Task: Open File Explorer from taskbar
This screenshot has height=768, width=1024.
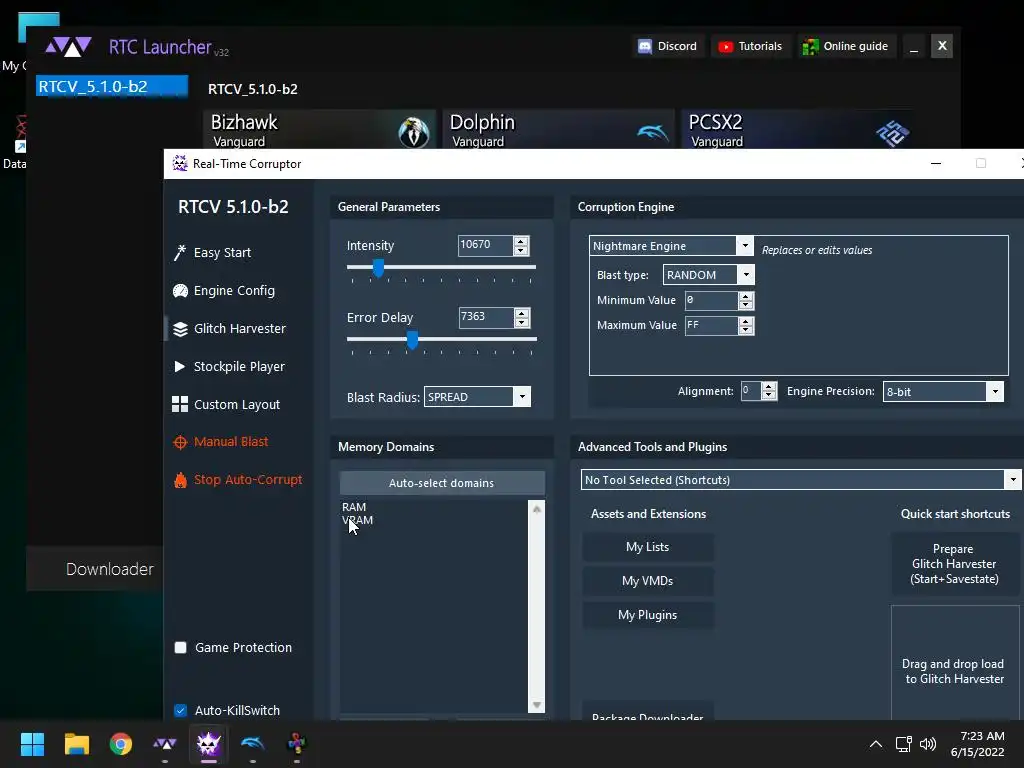Action: pos(76,743)
